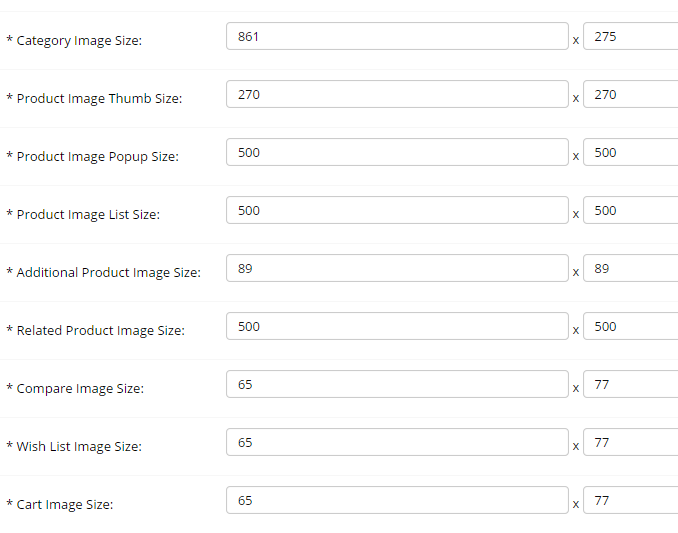Select the Related Product Image height input
The width and height of the screenshot is (678, 533).
click(x=631, y=327)
